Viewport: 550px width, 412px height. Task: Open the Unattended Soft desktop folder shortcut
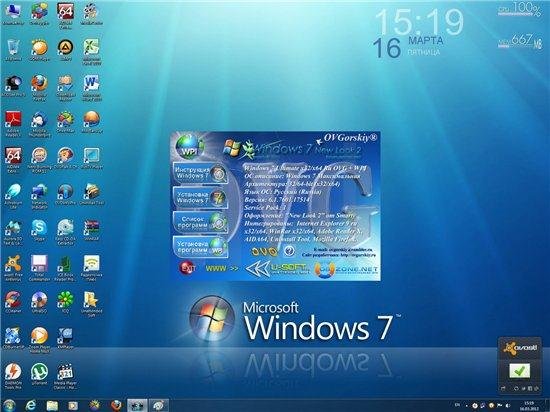click(91, 303)
